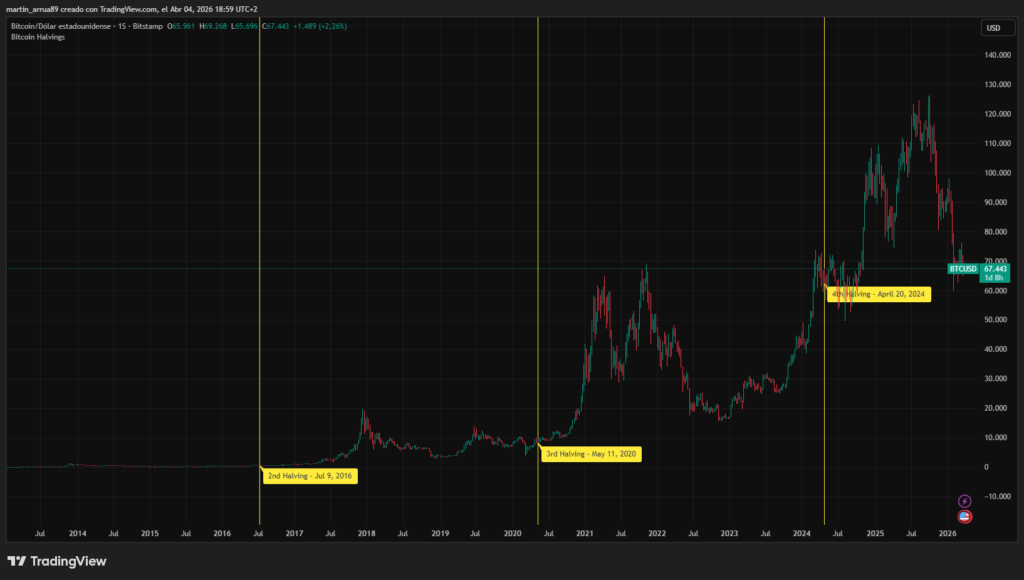Click the purple lightning alert icon

(x=964, y=501)
